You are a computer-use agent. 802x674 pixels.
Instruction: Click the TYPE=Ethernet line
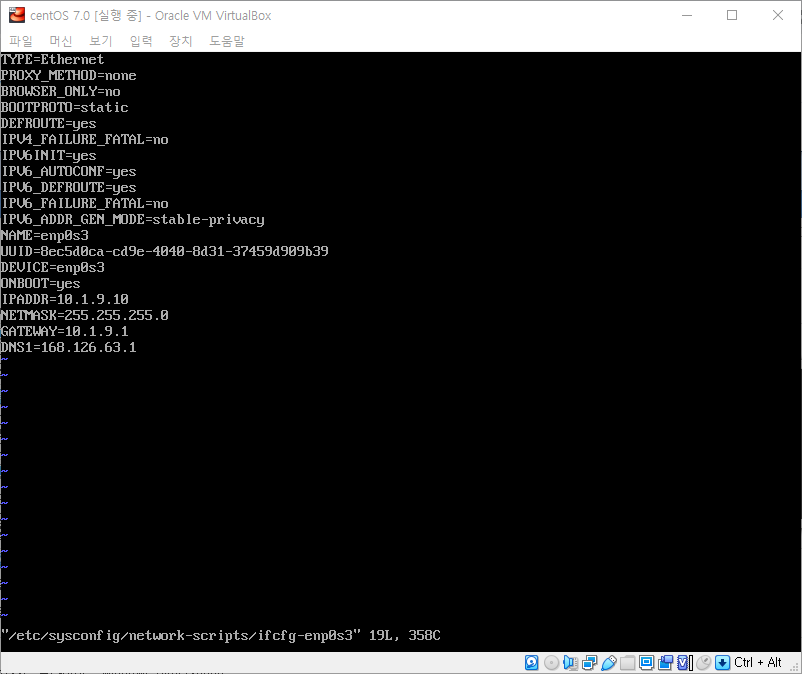tap(52, 59)
